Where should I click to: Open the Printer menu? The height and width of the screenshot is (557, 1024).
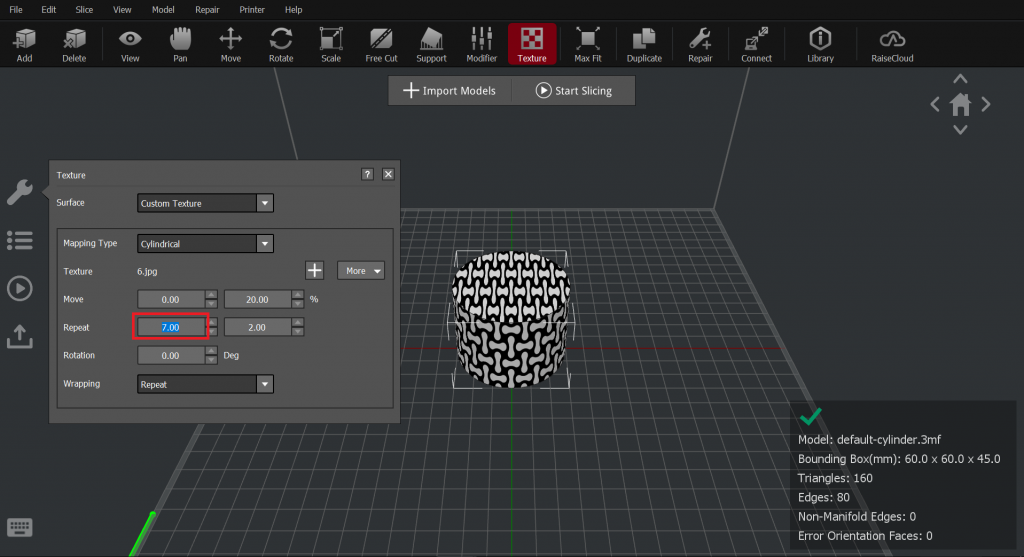click(252, 10)
